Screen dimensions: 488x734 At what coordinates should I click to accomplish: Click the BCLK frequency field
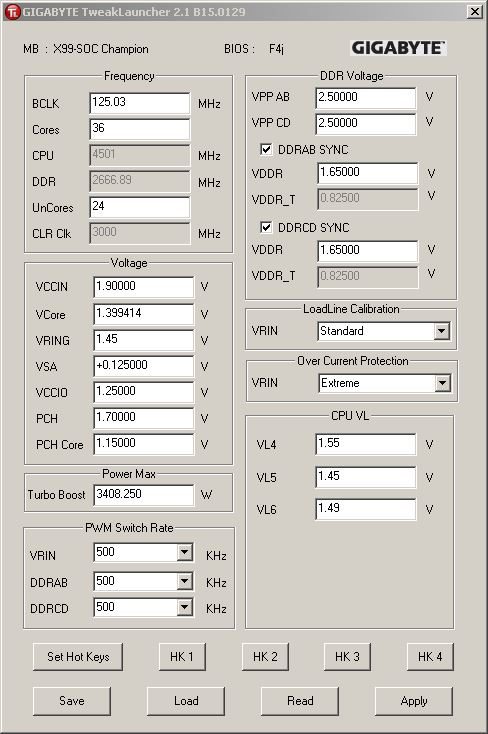coord(140,103)
